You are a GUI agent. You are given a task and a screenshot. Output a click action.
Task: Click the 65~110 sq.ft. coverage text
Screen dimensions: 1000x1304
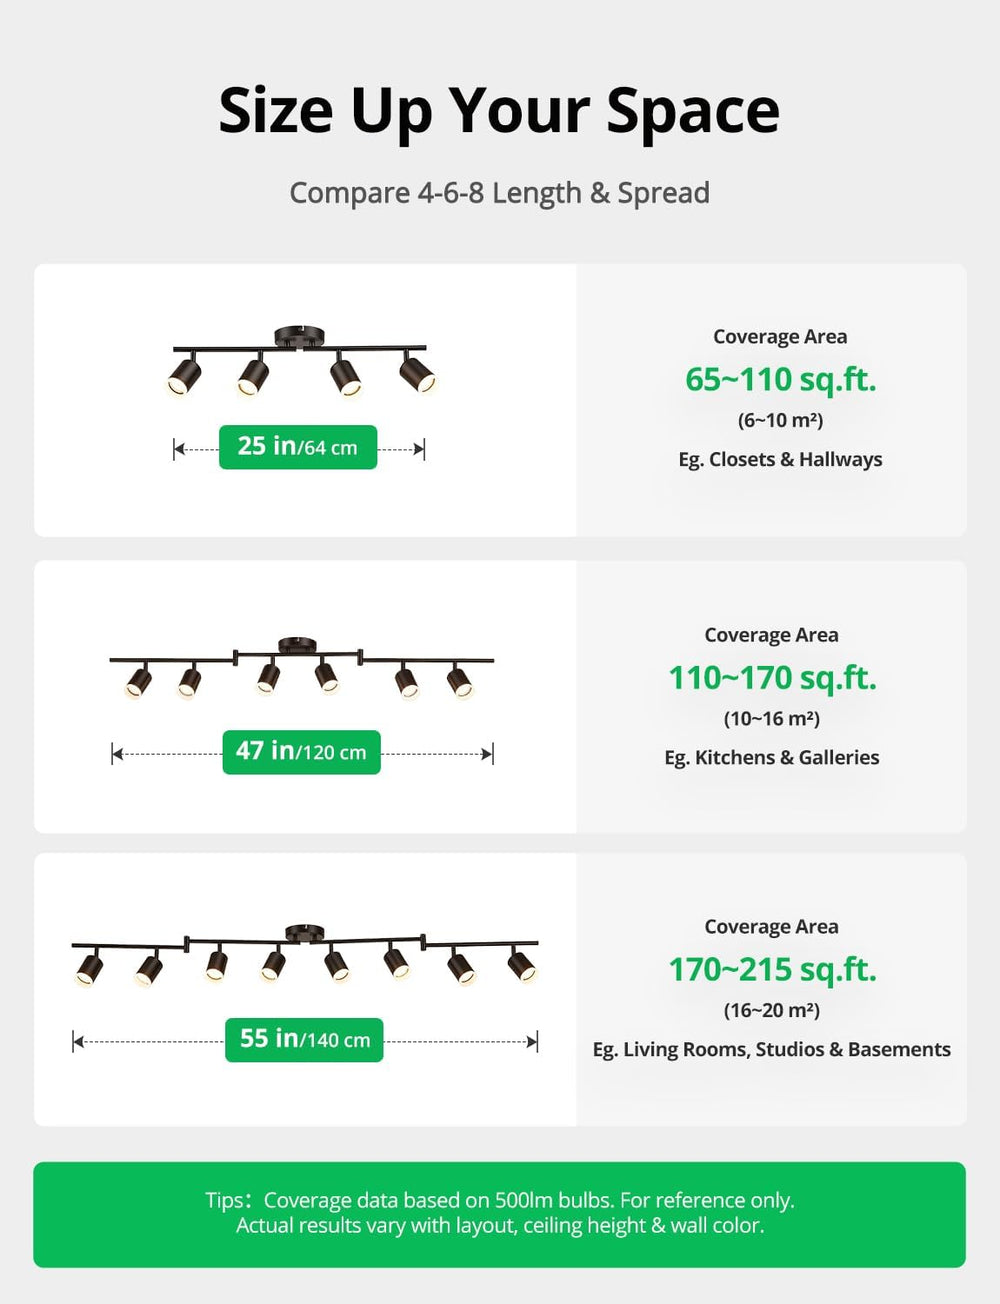point(780,380)
